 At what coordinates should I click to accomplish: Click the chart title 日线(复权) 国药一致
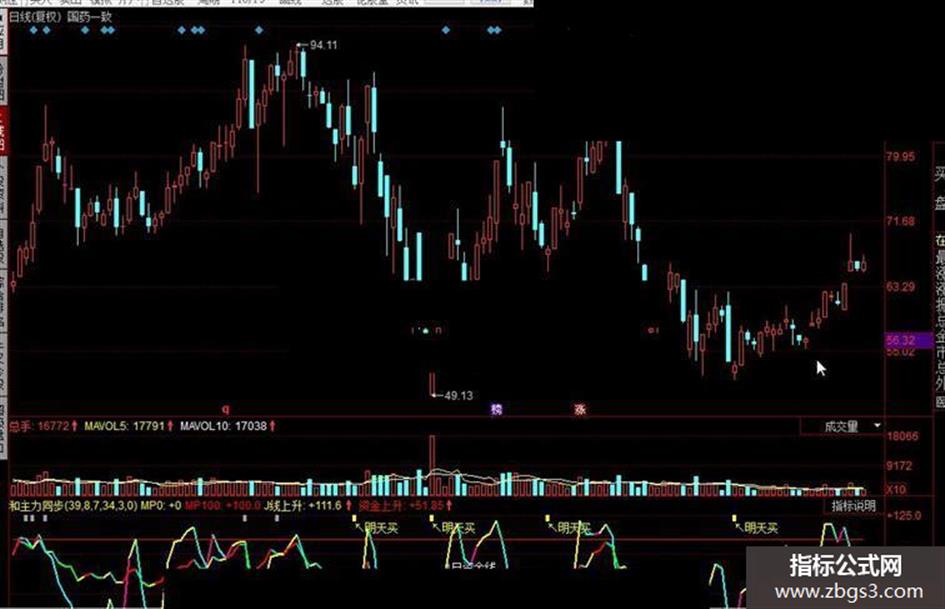(x=60, y=16)
